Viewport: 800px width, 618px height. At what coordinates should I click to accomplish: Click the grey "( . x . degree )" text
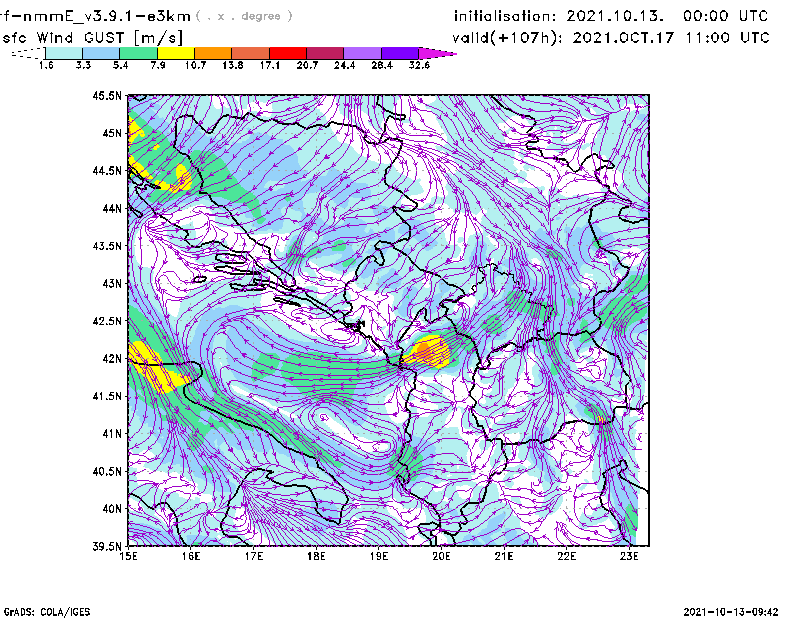tap(244, 16)
